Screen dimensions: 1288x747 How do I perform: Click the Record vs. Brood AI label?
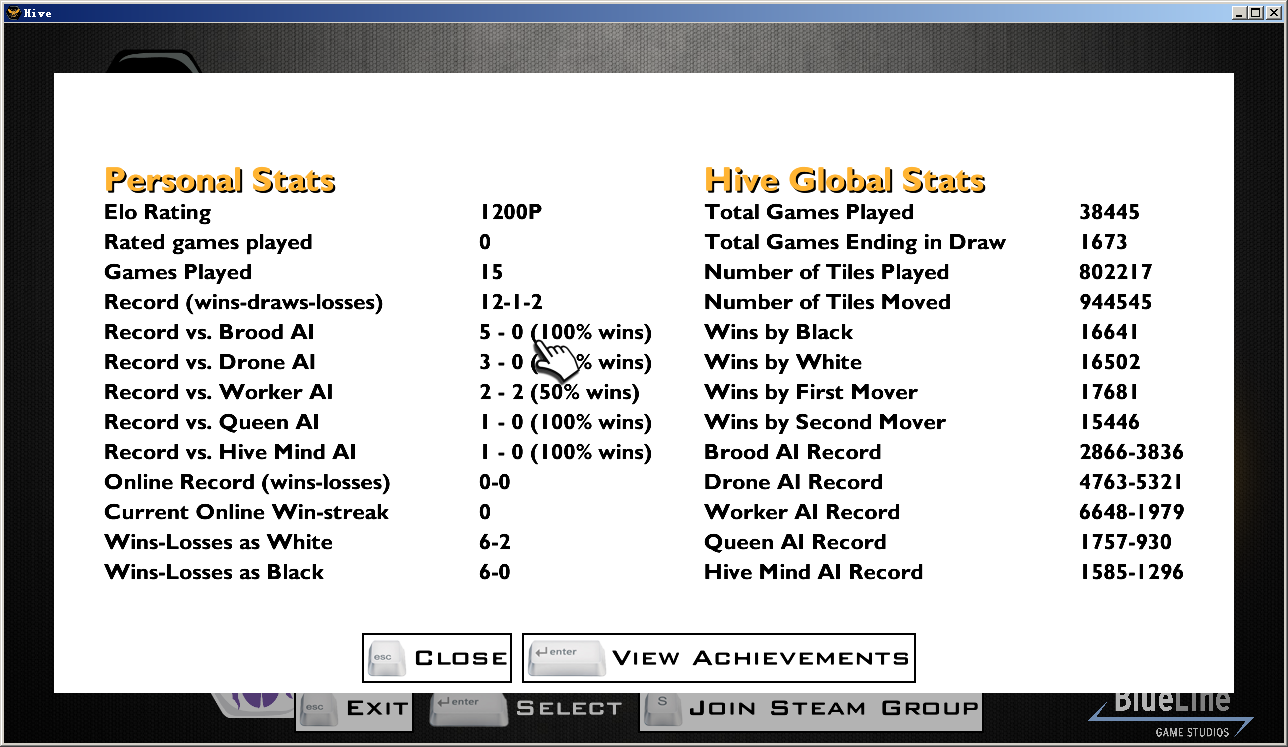(x=209, y=332)
